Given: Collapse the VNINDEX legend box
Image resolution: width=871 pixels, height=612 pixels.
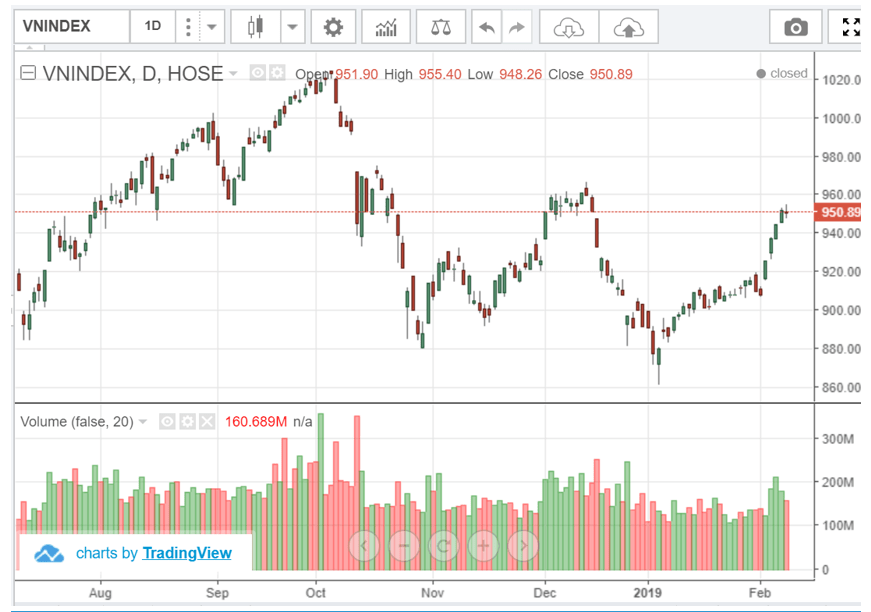Looking at the screenshot, I should 28,73.
